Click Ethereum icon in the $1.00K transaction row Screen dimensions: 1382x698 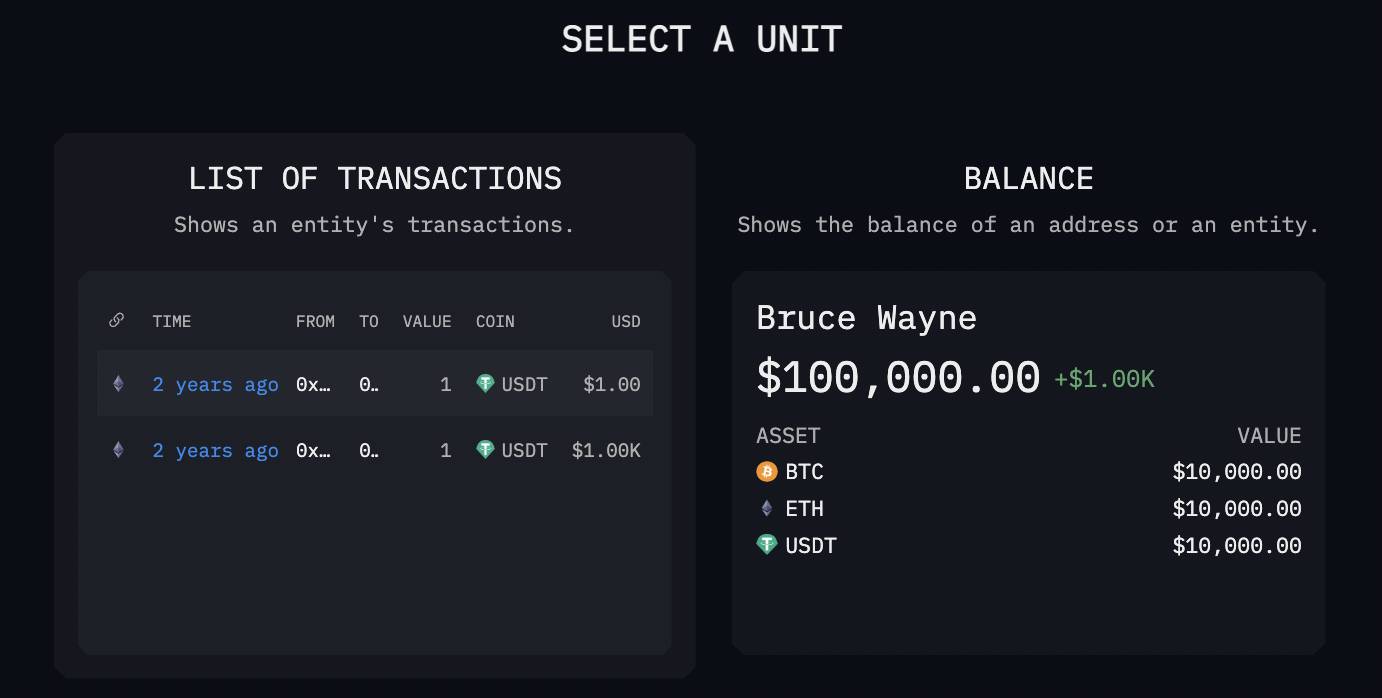tap(118, 450)
